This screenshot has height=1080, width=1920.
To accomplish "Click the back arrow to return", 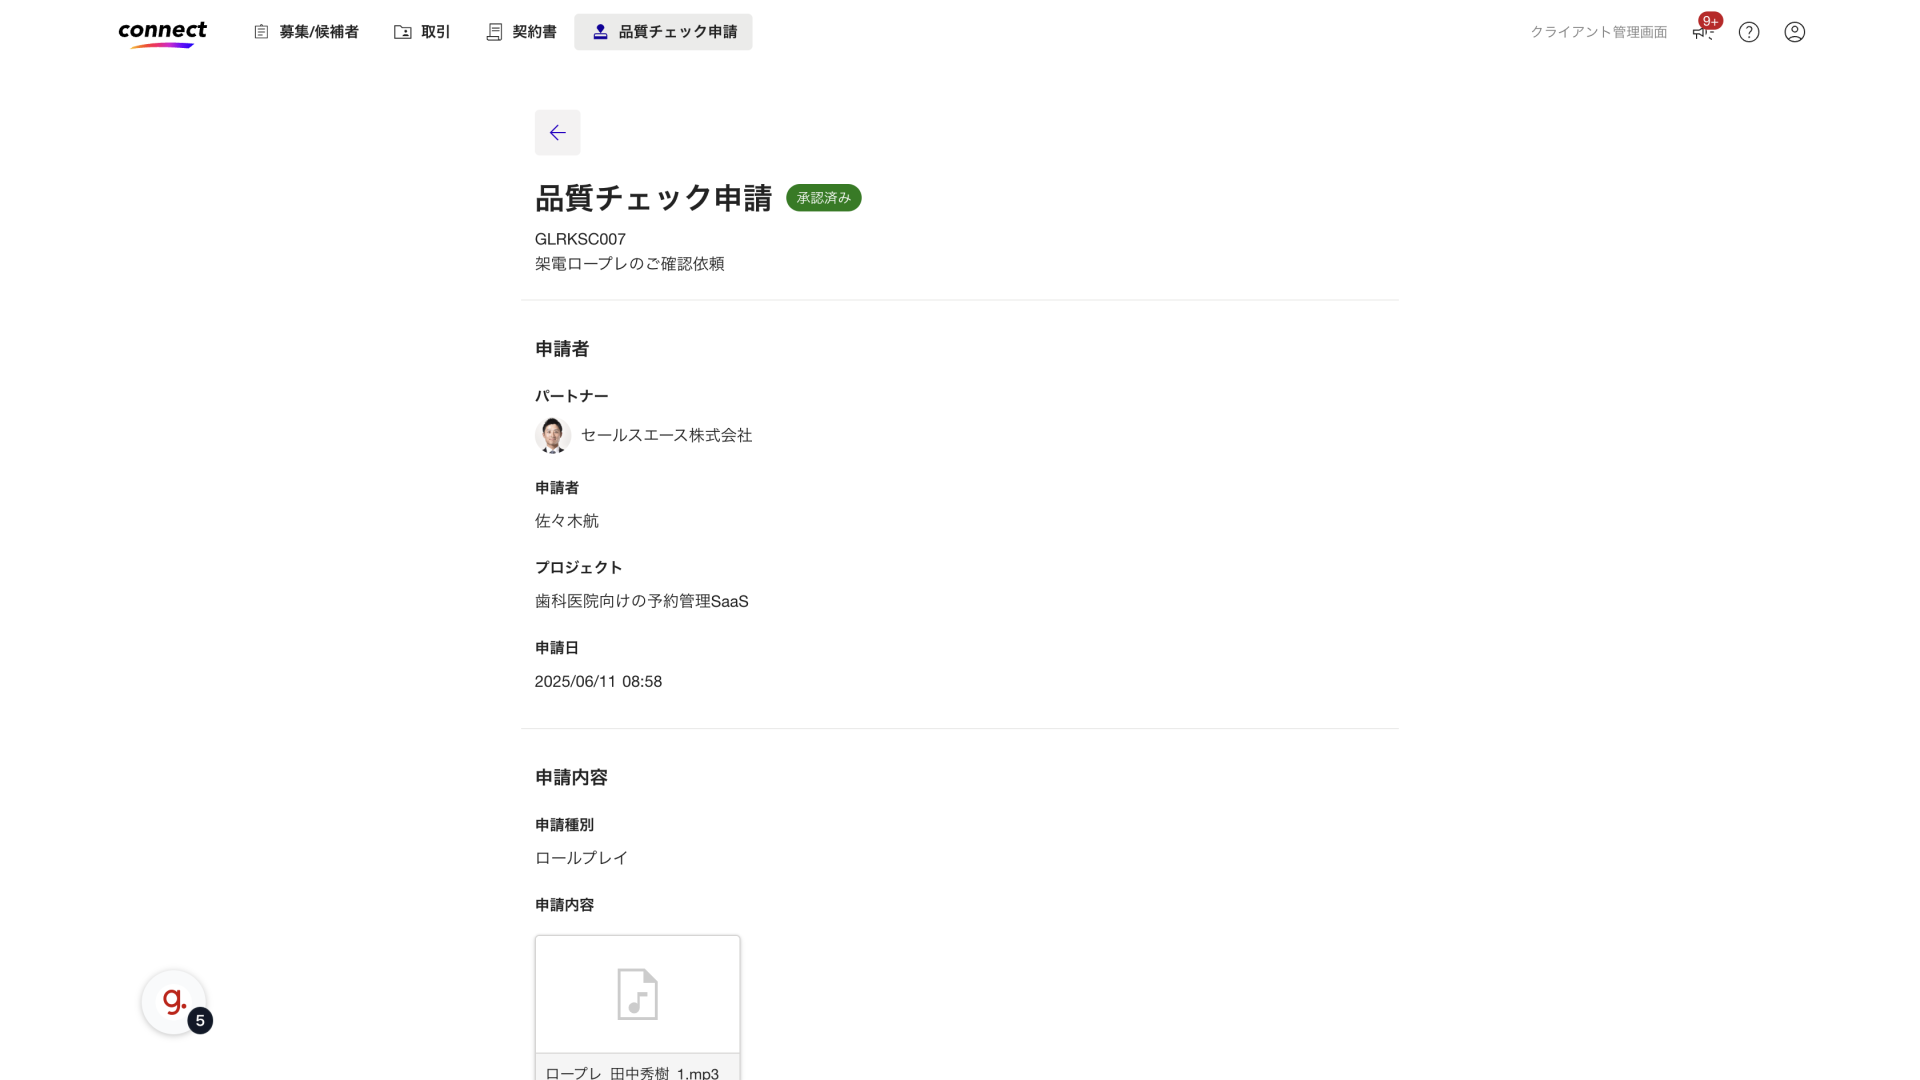I will pyautogui.click(x=557, y=132).
